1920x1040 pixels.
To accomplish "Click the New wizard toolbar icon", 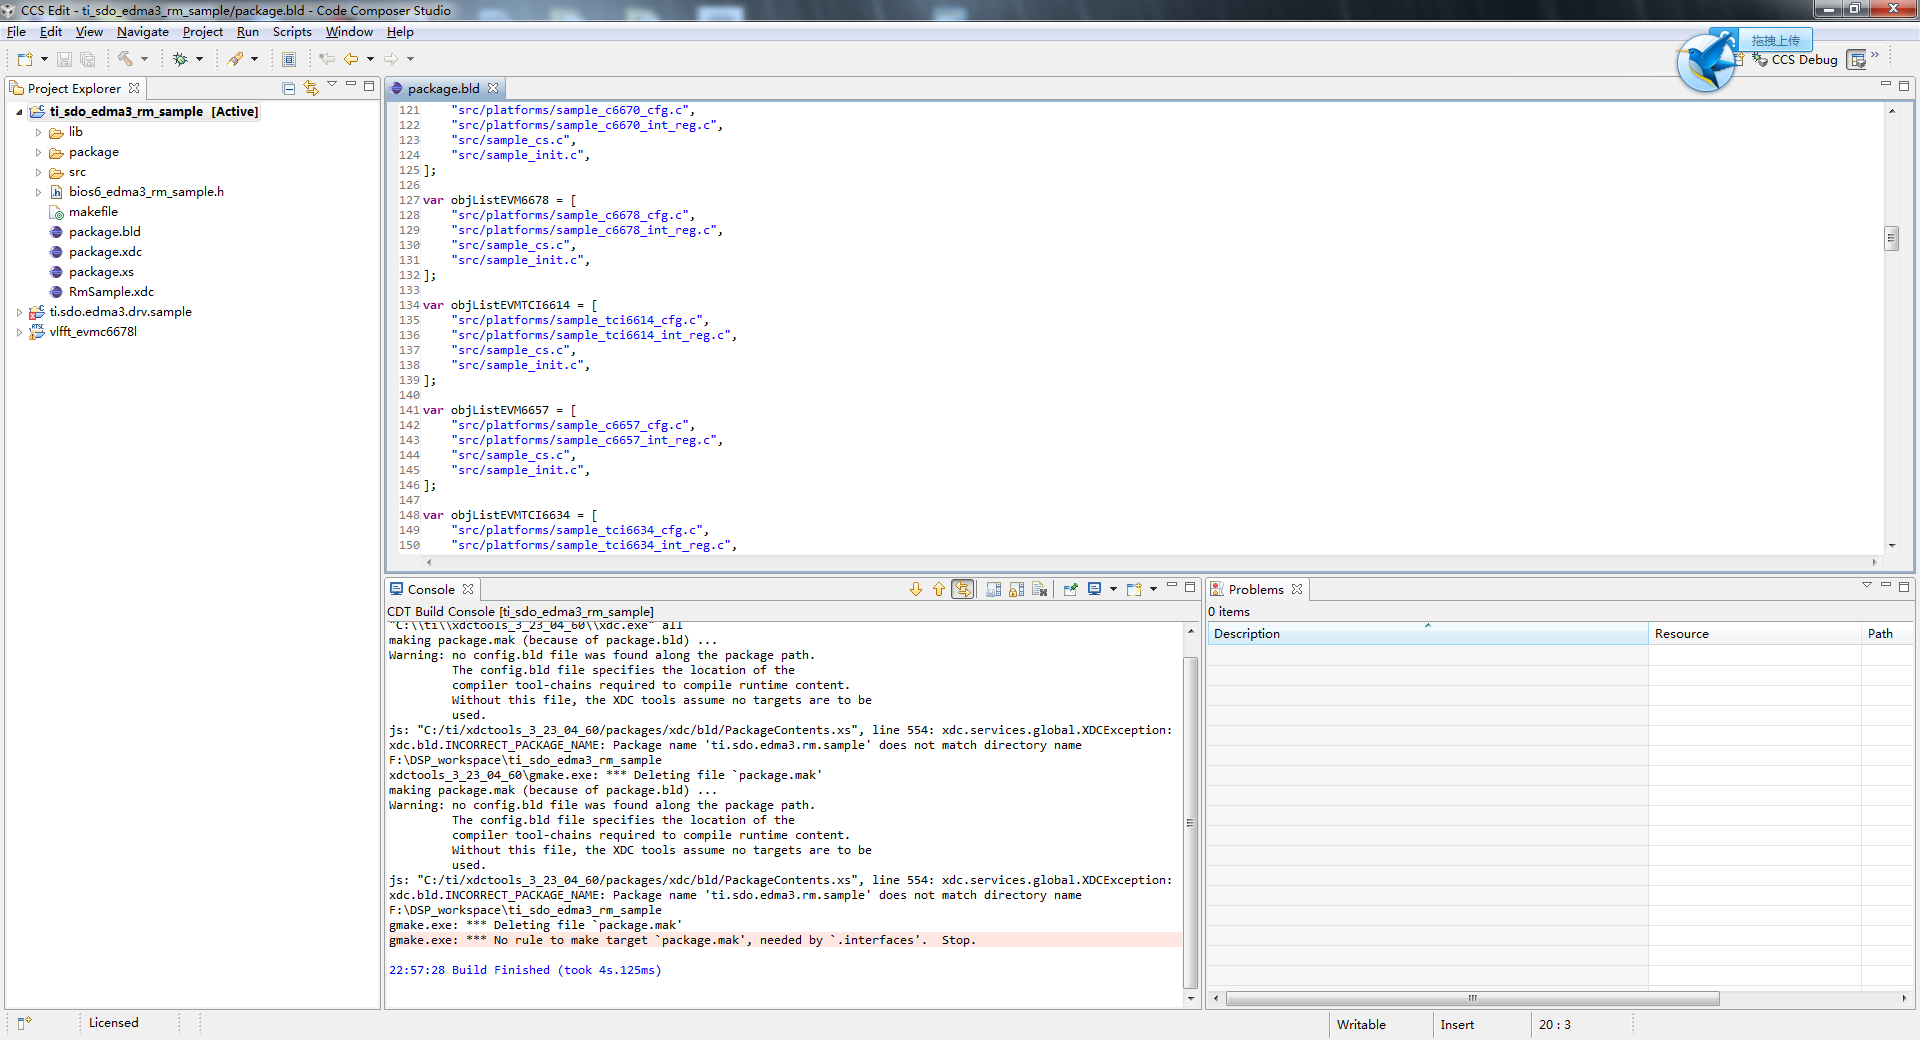I will (25, 59).
